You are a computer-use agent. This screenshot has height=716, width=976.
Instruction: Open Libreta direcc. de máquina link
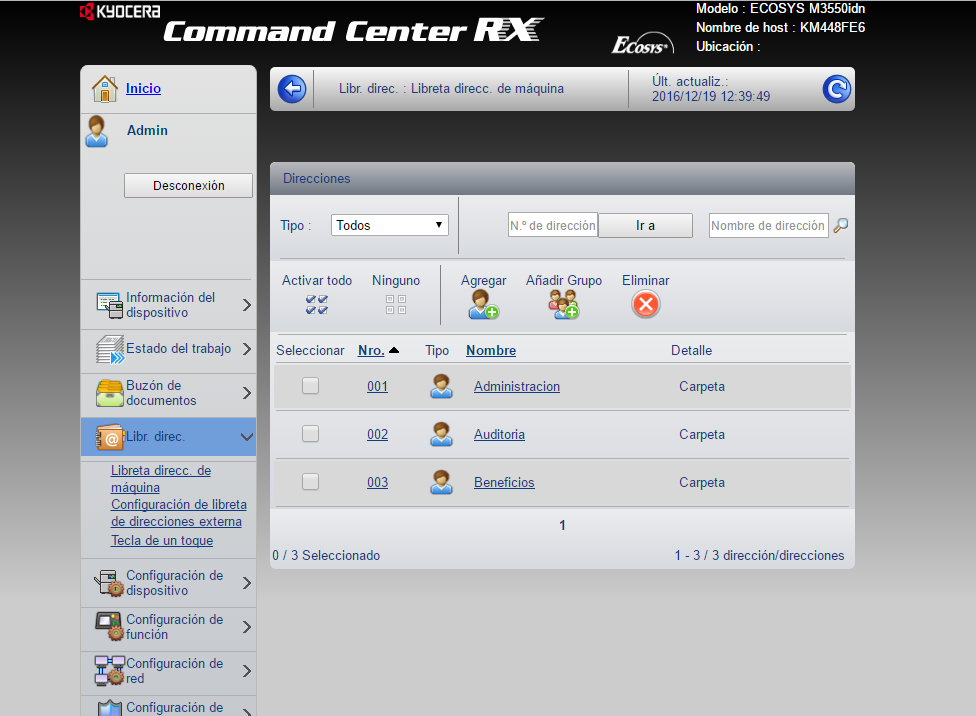click(x=161, y=479)
